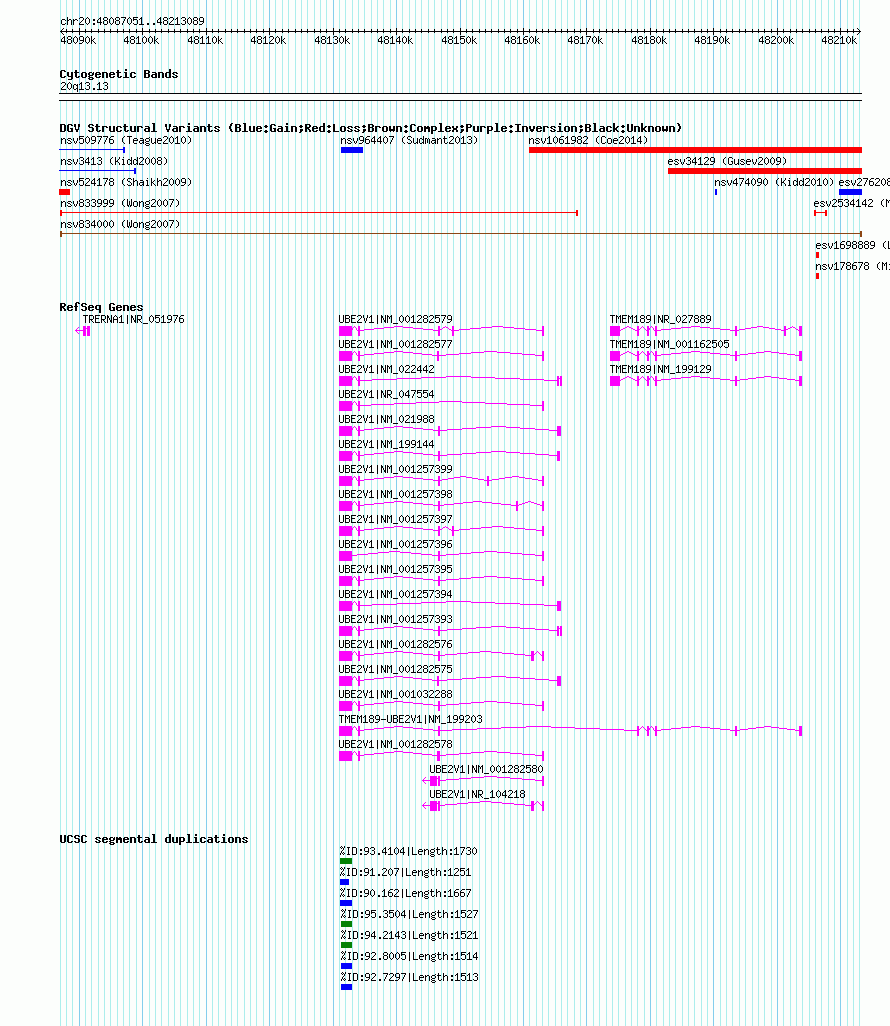Screen dimensions: 890x1026
Task: Open variant nsv834000 (Wong2007) label
Action: click(x=120, y=224)
